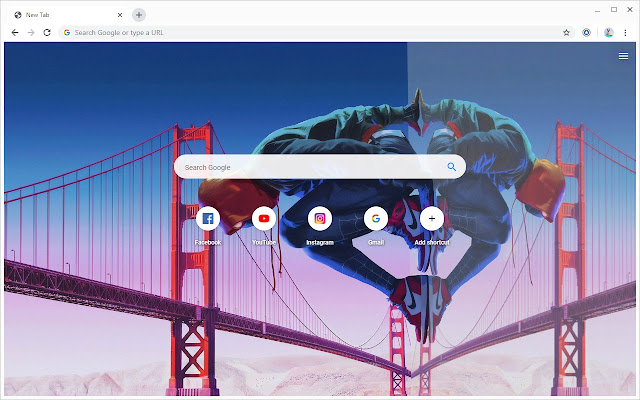Click the forward navigation arrow
This screenshot has height=400, width=640.
point(31,33)
